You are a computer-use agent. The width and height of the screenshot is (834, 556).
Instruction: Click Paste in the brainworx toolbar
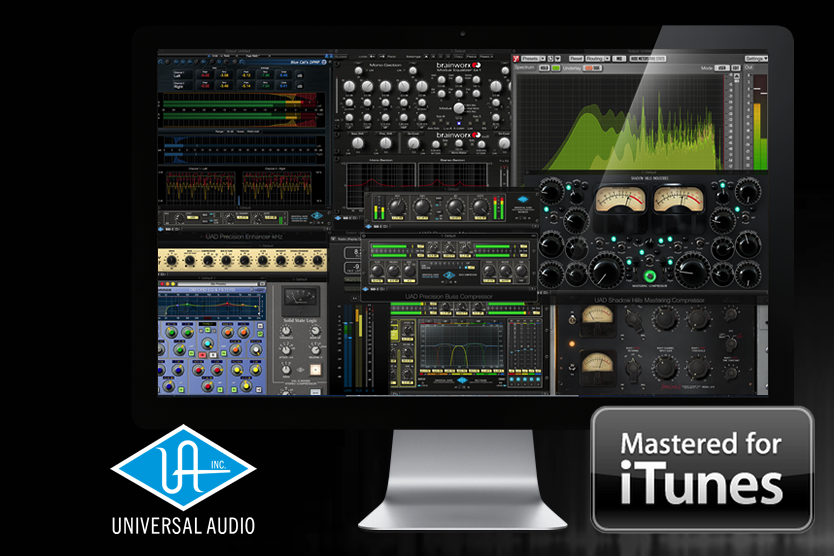coord(472,56)
